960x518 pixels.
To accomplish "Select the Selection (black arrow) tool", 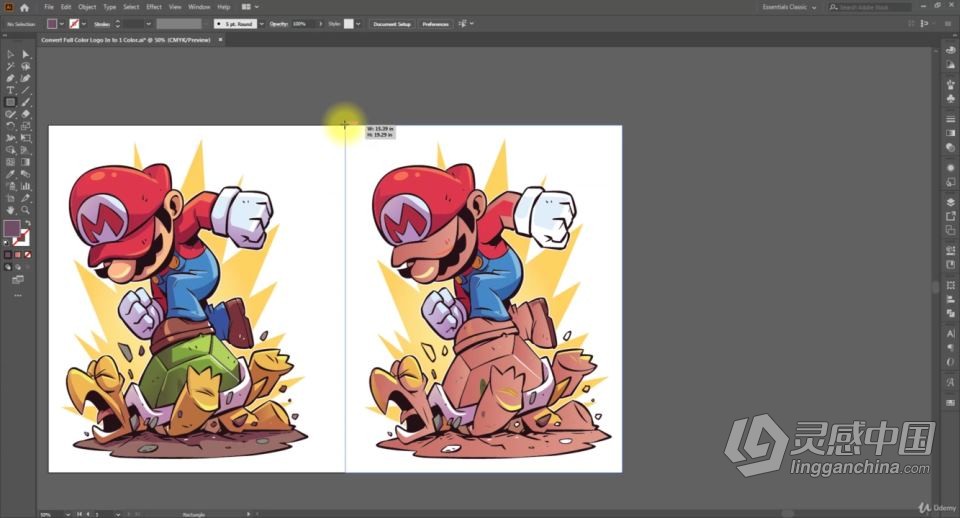I will pyautogui.click(x=10, y=54).
